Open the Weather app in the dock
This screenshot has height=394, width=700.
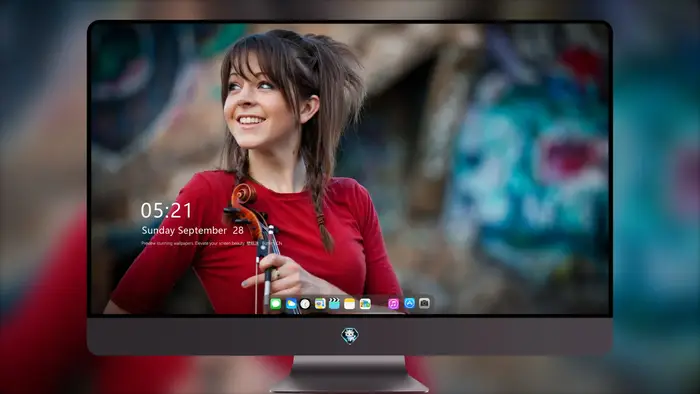[x=291, y=304]
